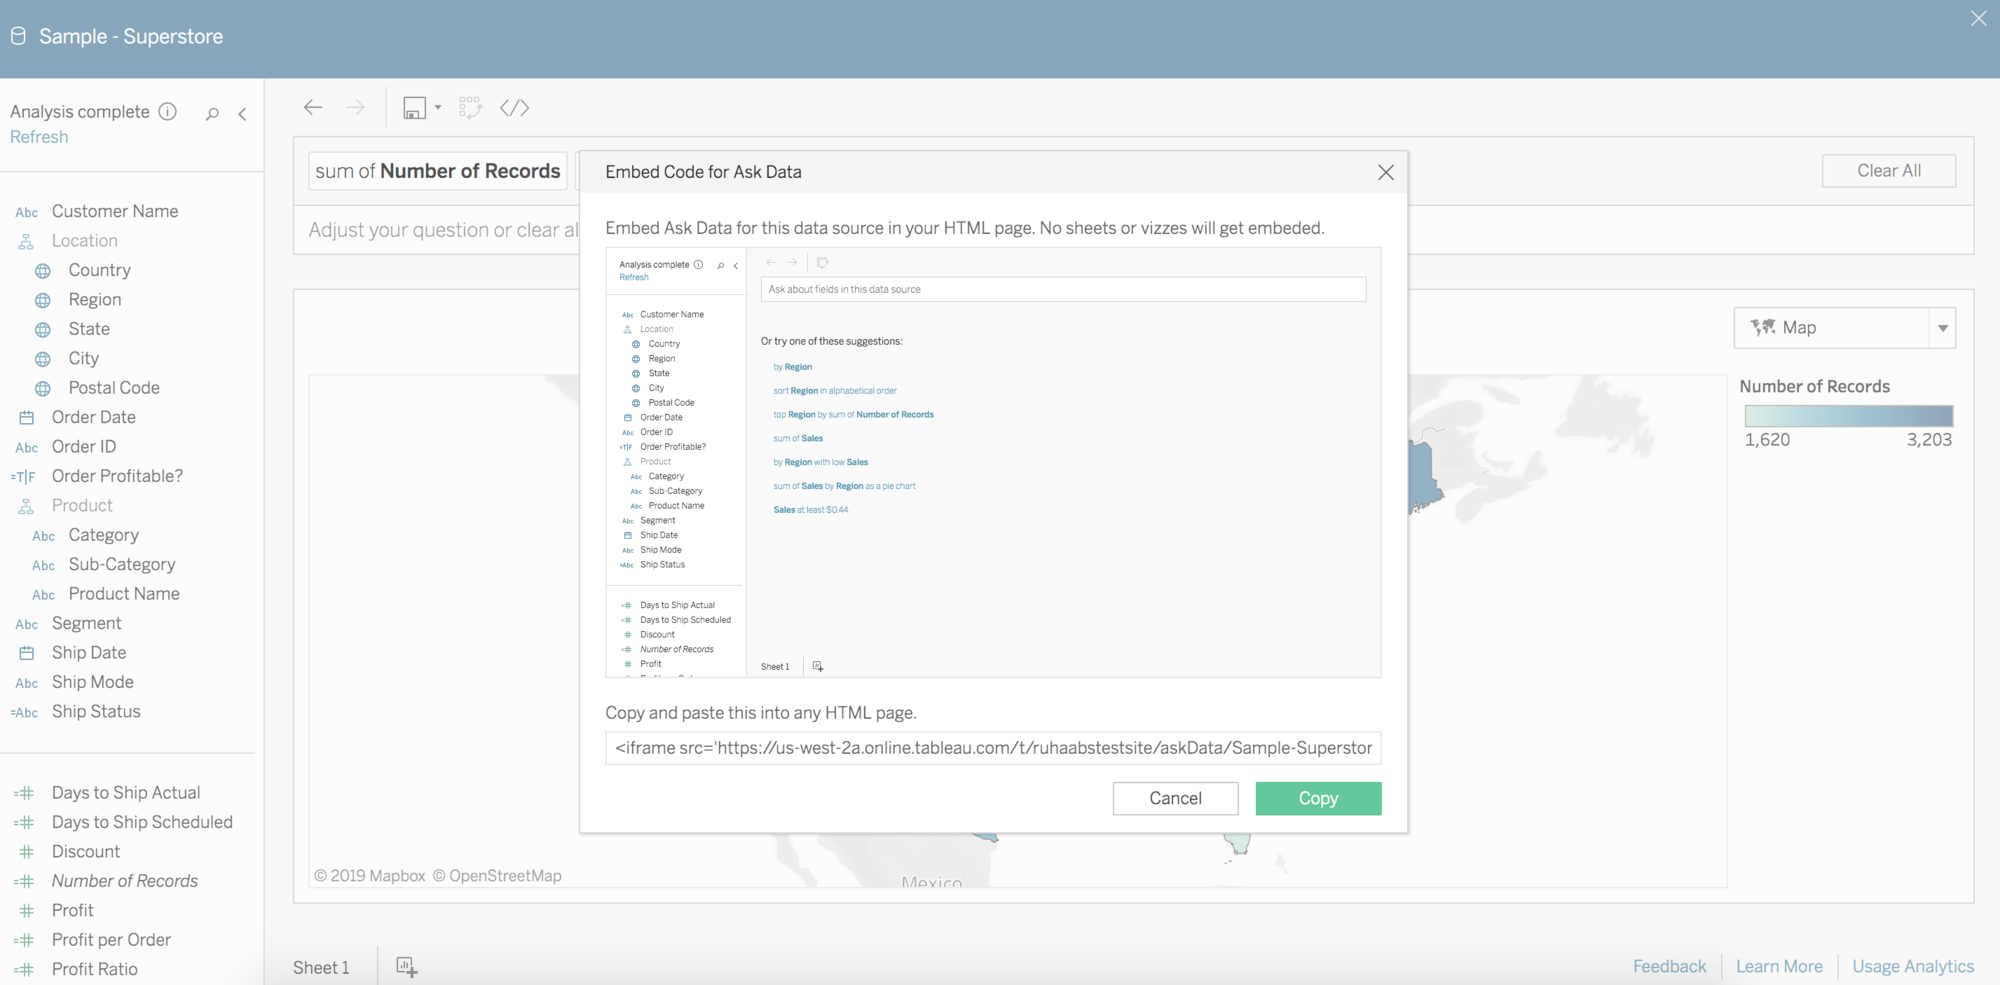This screenshot has width=2000, height=985.
Task: Collapse the data fields side panel
Action: pos(243,114)
